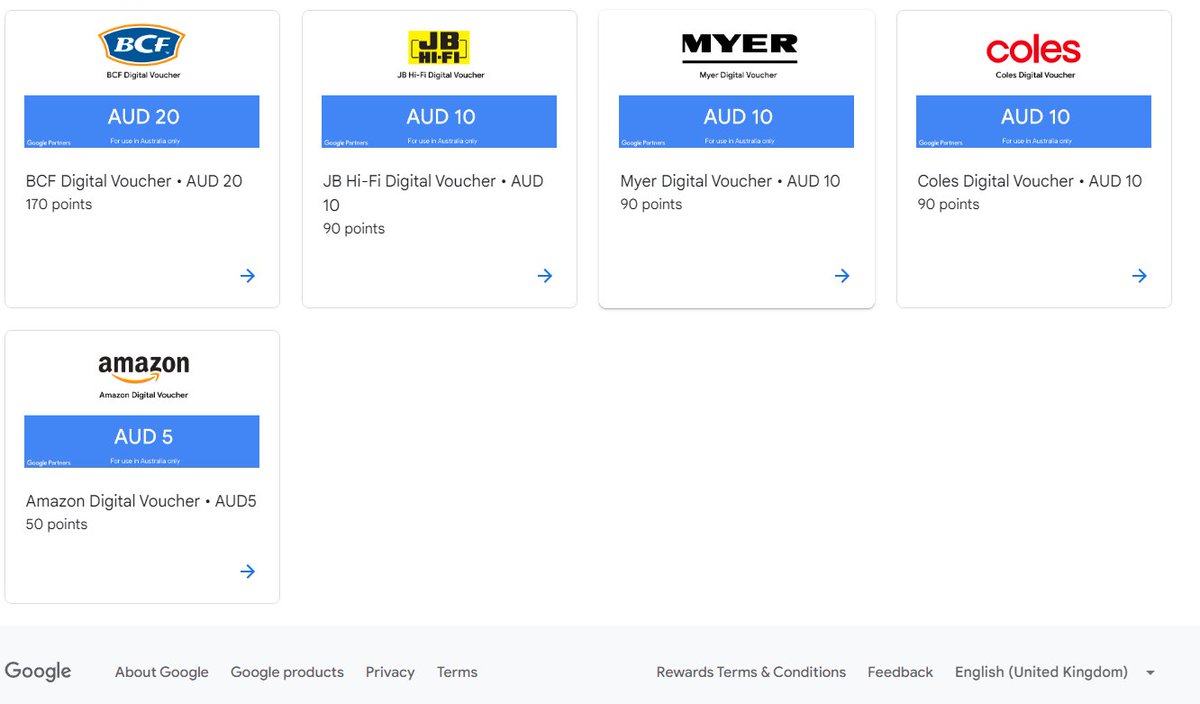The height and width of the screenshot is (704, 1200).
Task: Click the Feedback link
Action: 900,672
